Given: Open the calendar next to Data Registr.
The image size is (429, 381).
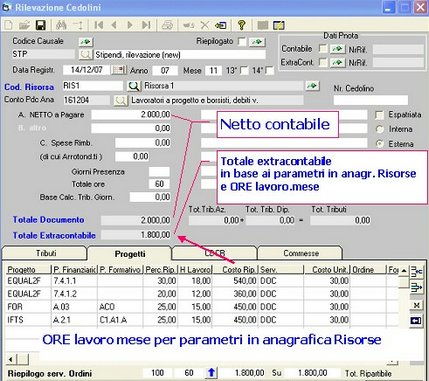Looking at the screenshot, I should pyautogui.click(x=119, y=70).
